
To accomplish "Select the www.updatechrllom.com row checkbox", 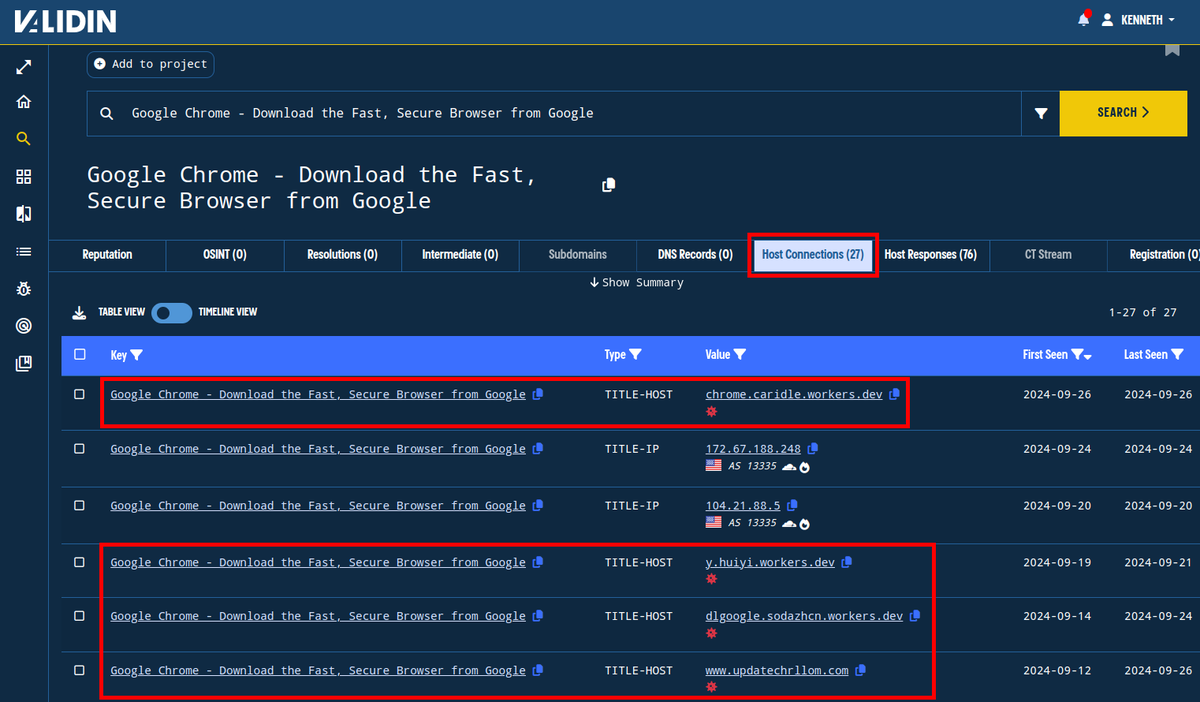I will (x=80, y=670).
